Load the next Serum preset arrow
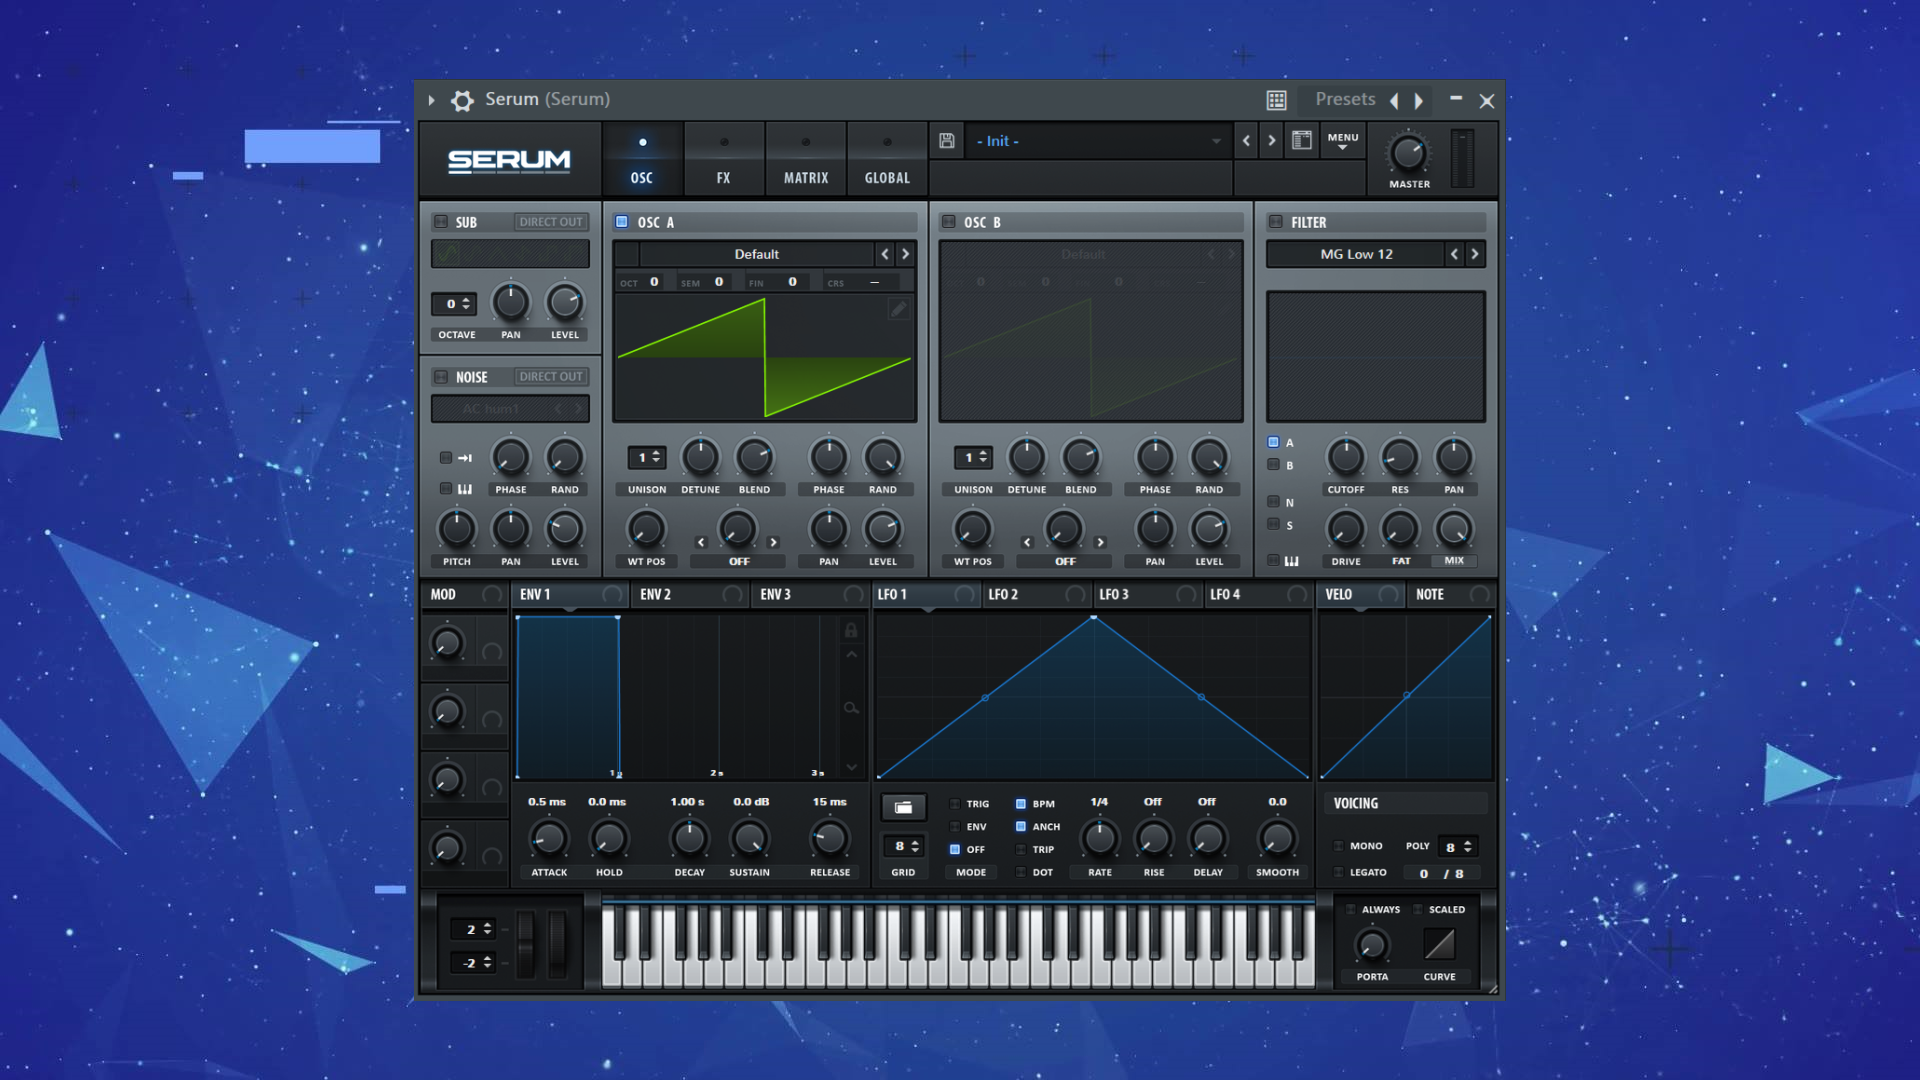Image resolution: width=1920 pixels, height=1080 pixels. click(1272, 141)
